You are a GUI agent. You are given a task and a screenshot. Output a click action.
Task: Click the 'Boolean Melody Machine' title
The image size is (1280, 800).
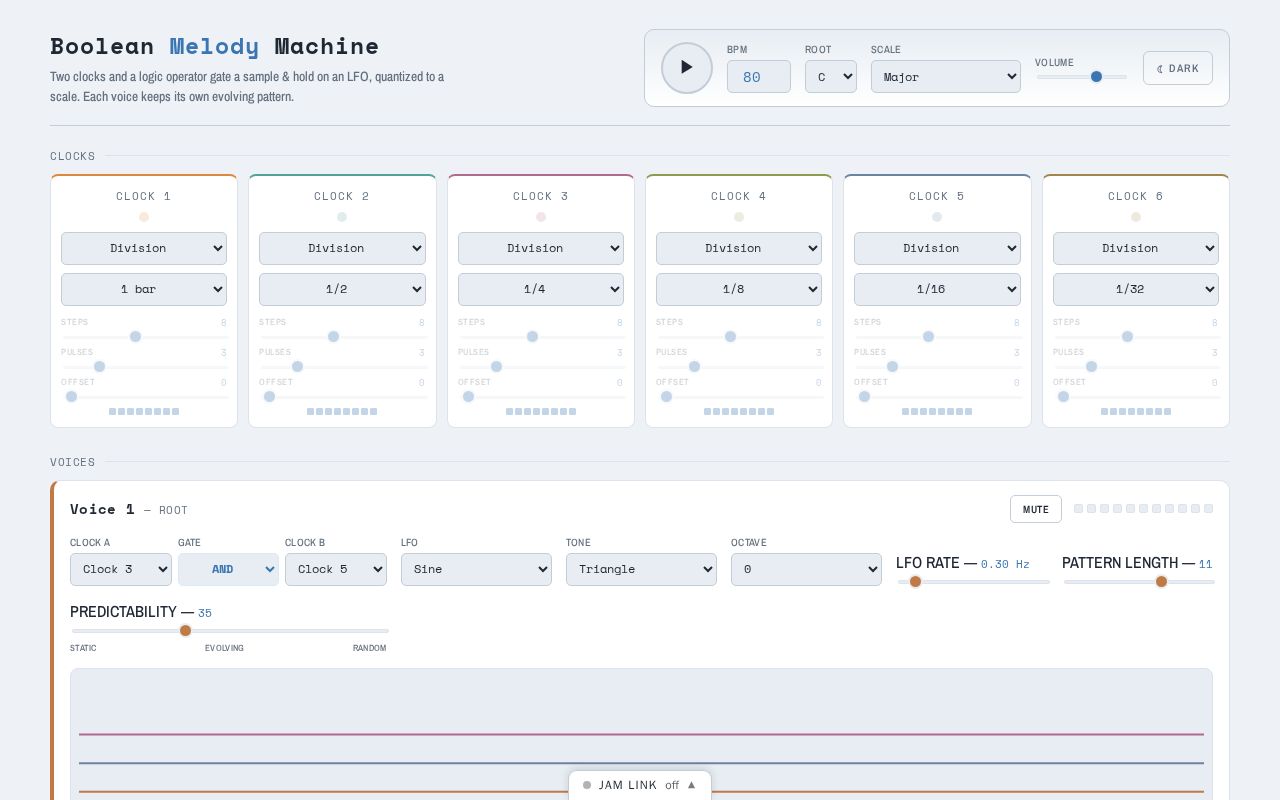(x=215, y=46)
